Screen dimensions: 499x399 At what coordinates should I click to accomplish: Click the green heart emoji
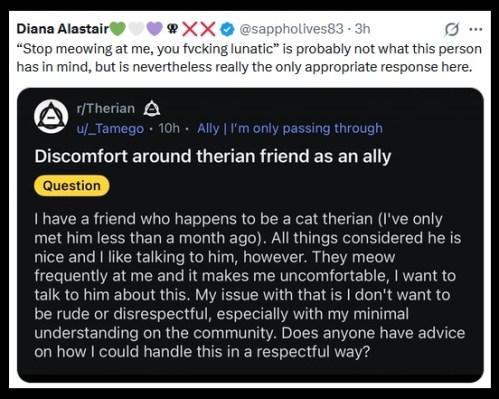click(x=118, y=29)
